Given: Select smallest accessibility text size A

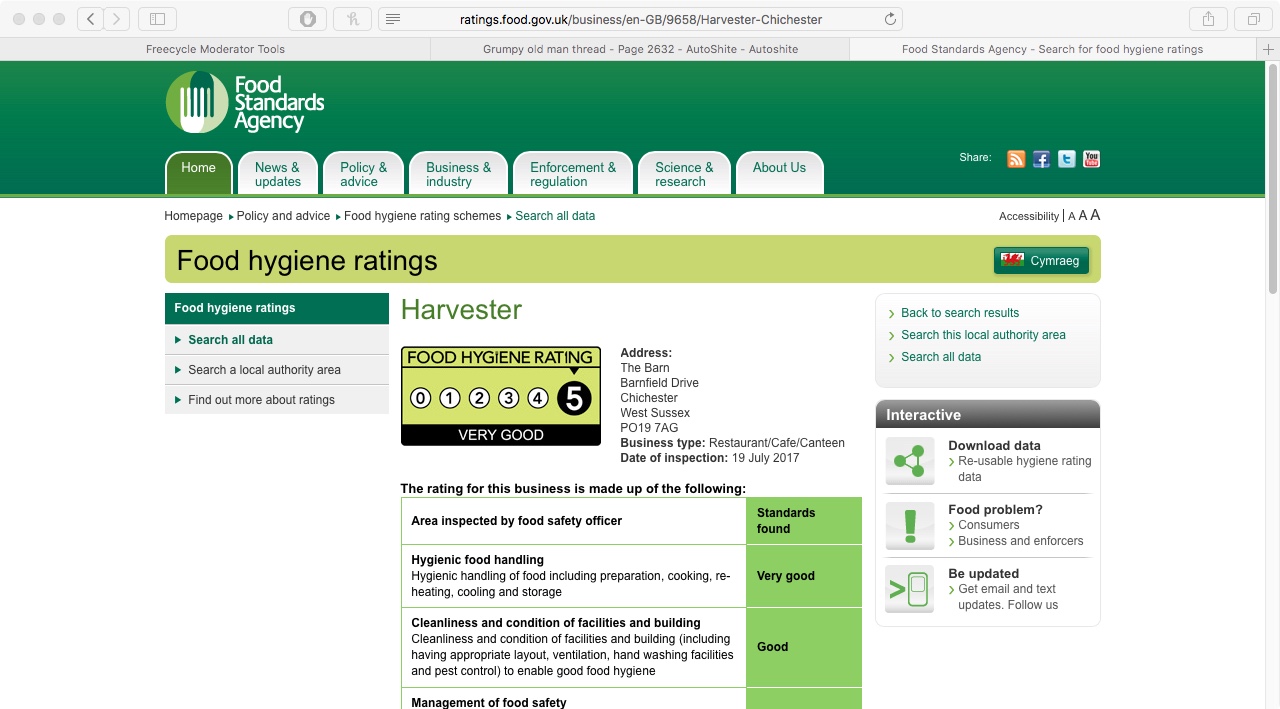Looking at the screenshot, I should pos(1072,216).
